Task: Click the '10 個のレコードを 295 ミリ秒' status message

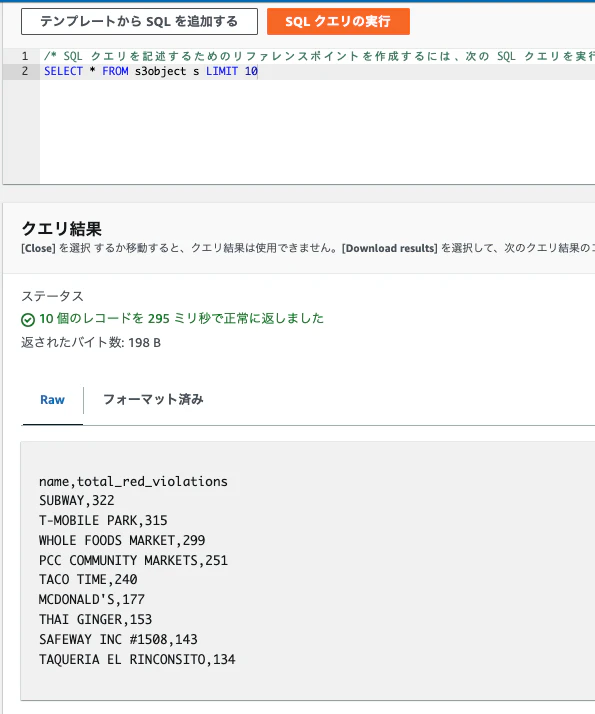Action: (x=181, y=318)
